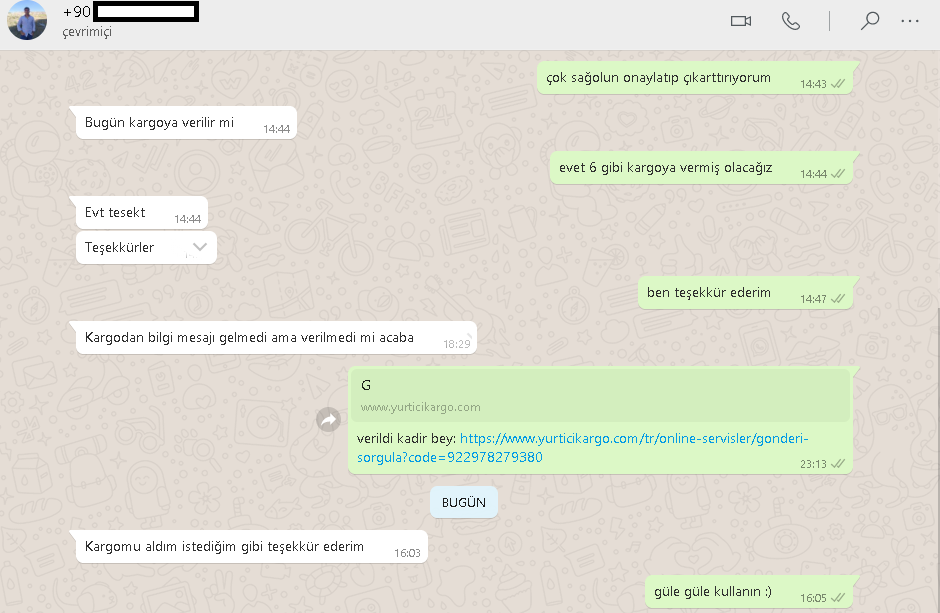Open the three-dot more options menu
Image resolution: width=940 pixels, height=613 pixels.
coord(909,21)
